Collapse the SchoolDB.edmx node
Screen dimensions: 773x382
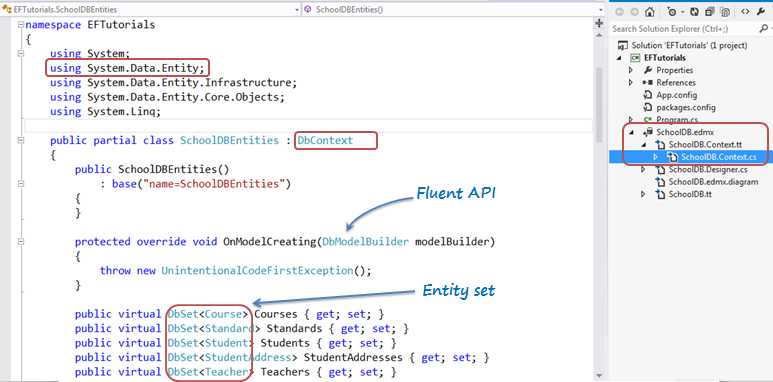click(632, 133)
